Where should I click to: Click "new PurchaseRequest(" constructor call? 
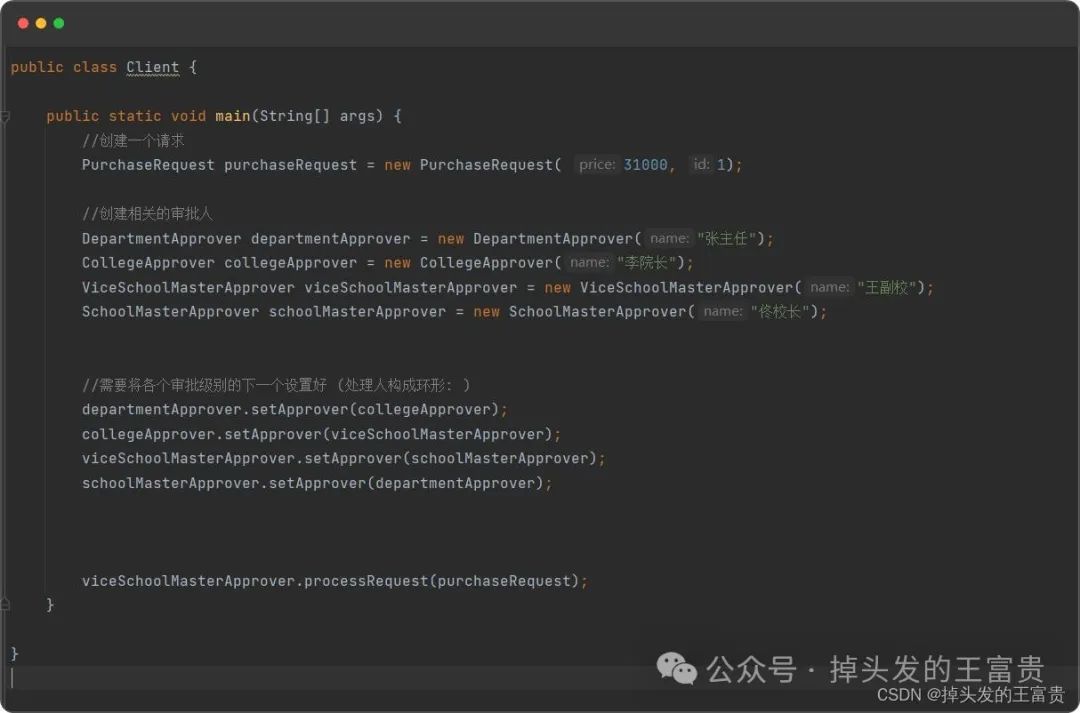point(472,165)
